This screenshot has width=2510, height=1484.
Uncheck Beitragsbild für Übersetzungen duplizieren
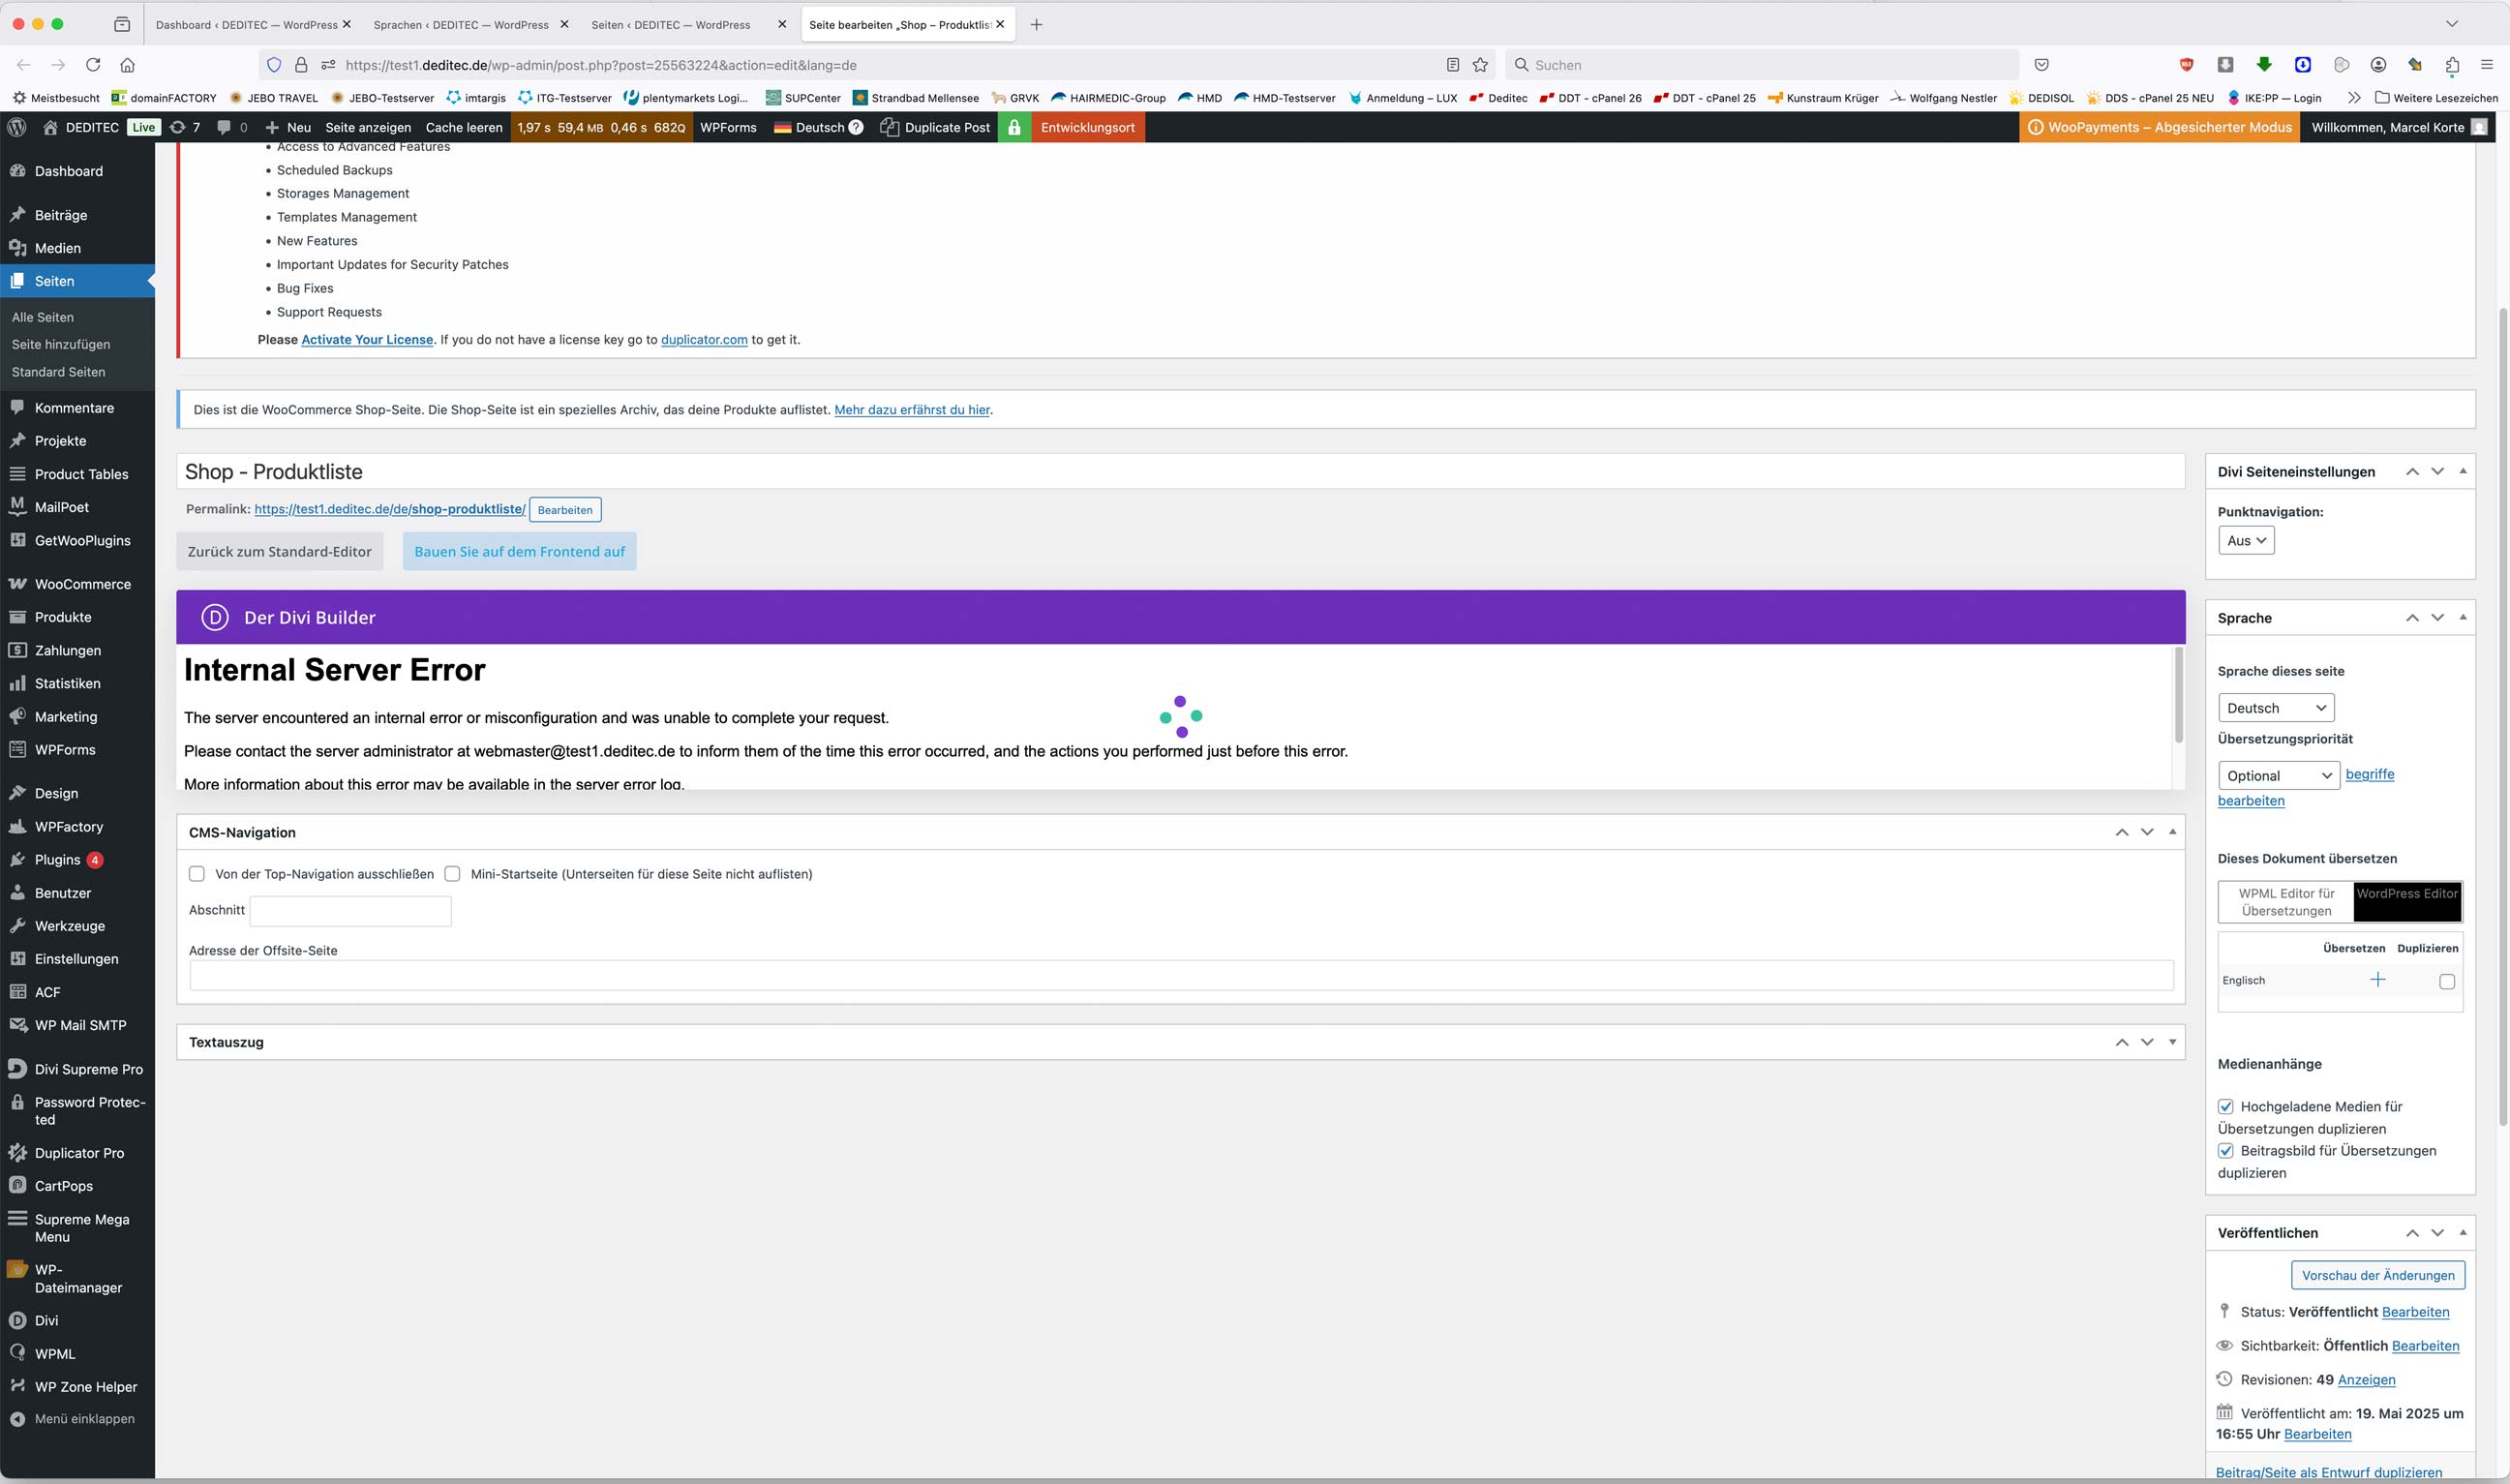2226,1151
